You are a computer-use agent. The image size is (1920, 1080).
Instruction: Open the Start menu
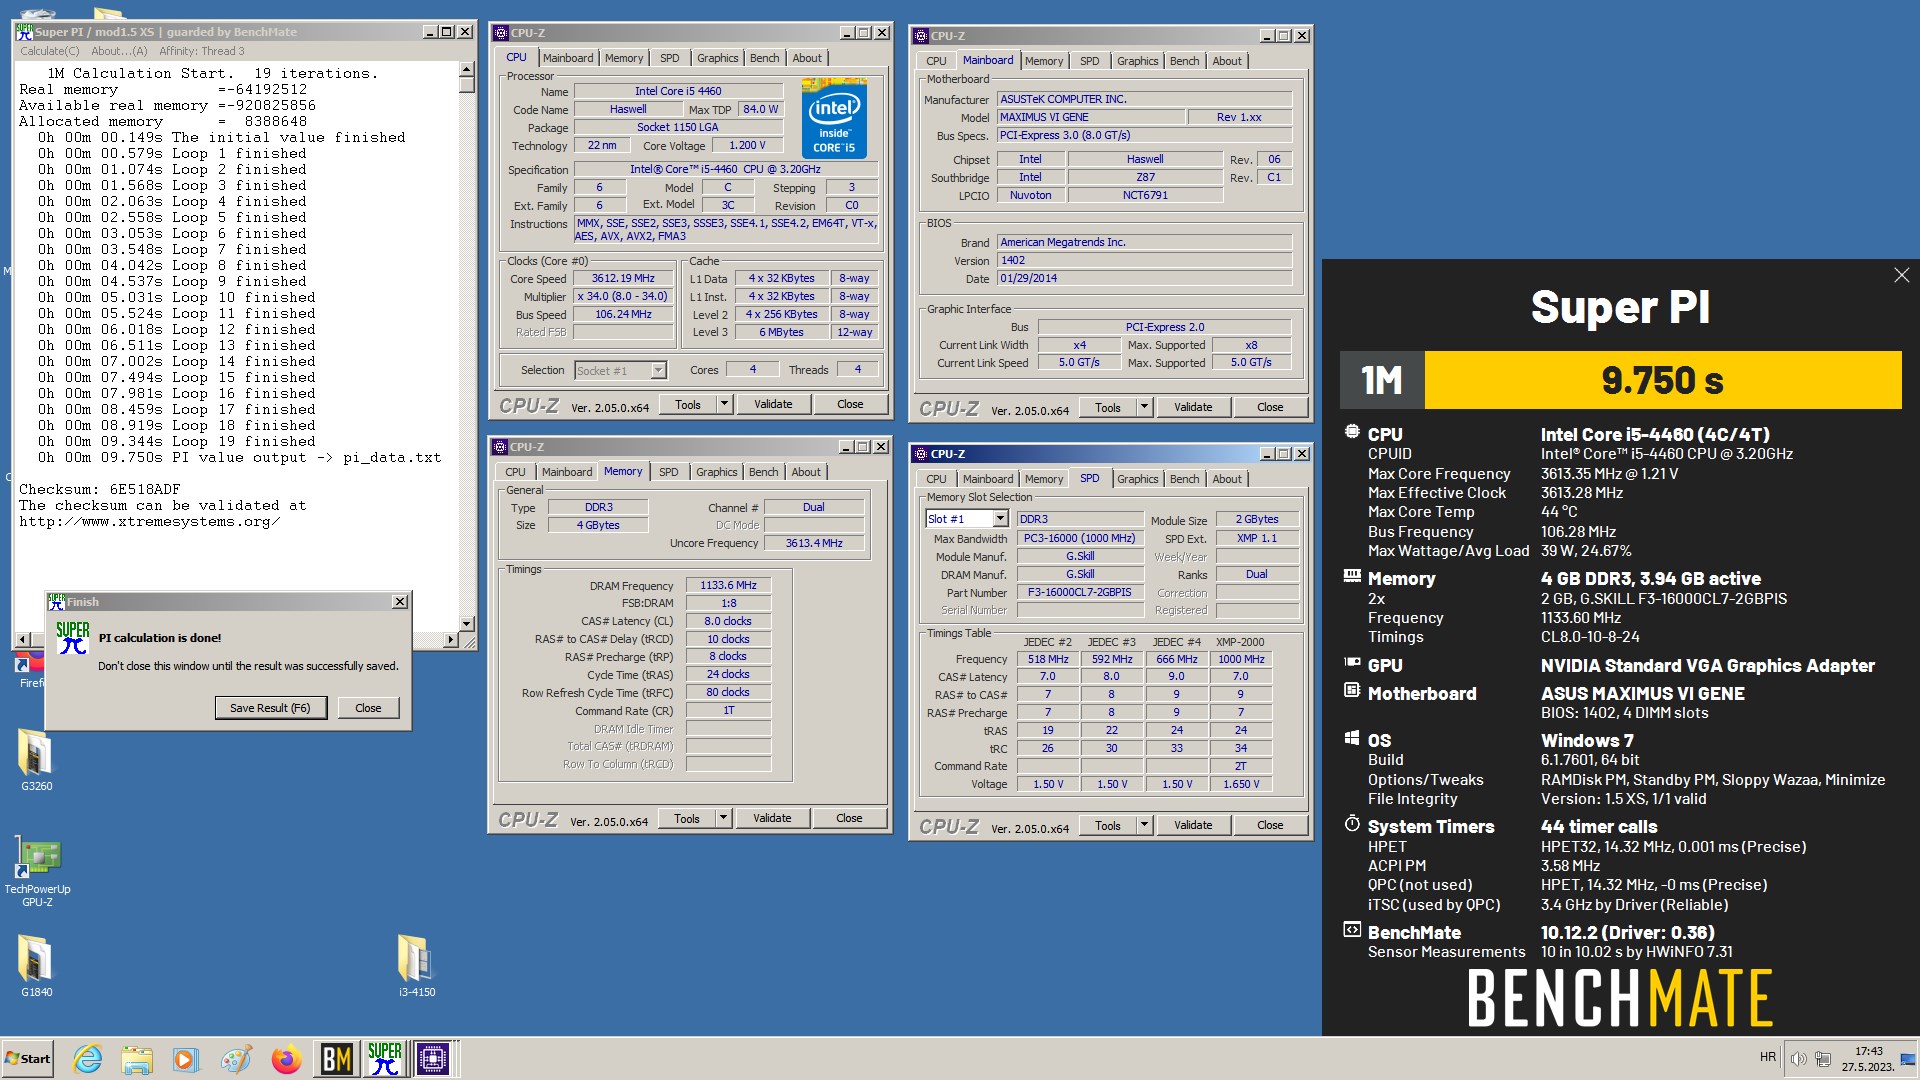point(28,1059)
